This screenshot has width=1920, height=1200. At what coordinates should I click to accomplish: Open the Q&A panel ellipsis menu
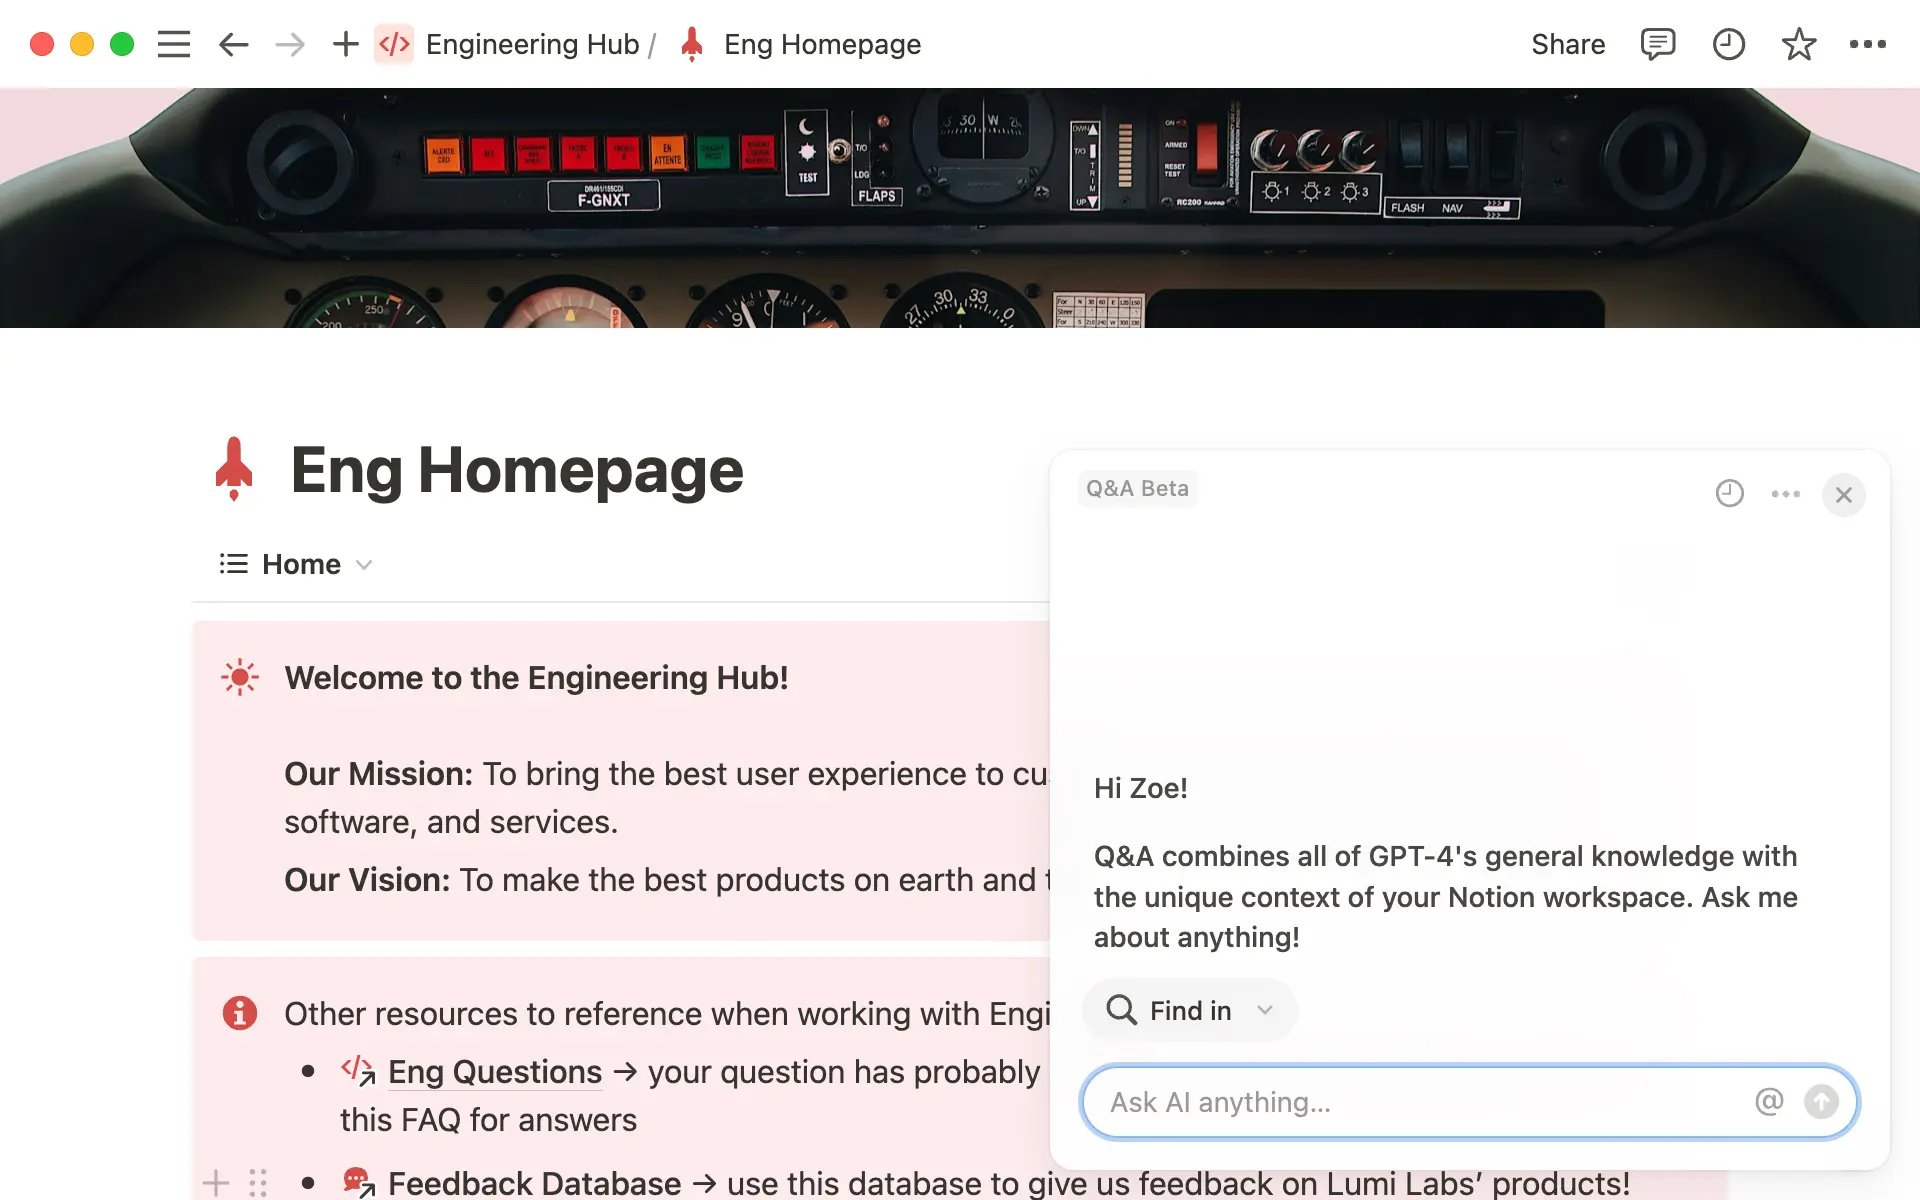click(x=1785, y=492)
